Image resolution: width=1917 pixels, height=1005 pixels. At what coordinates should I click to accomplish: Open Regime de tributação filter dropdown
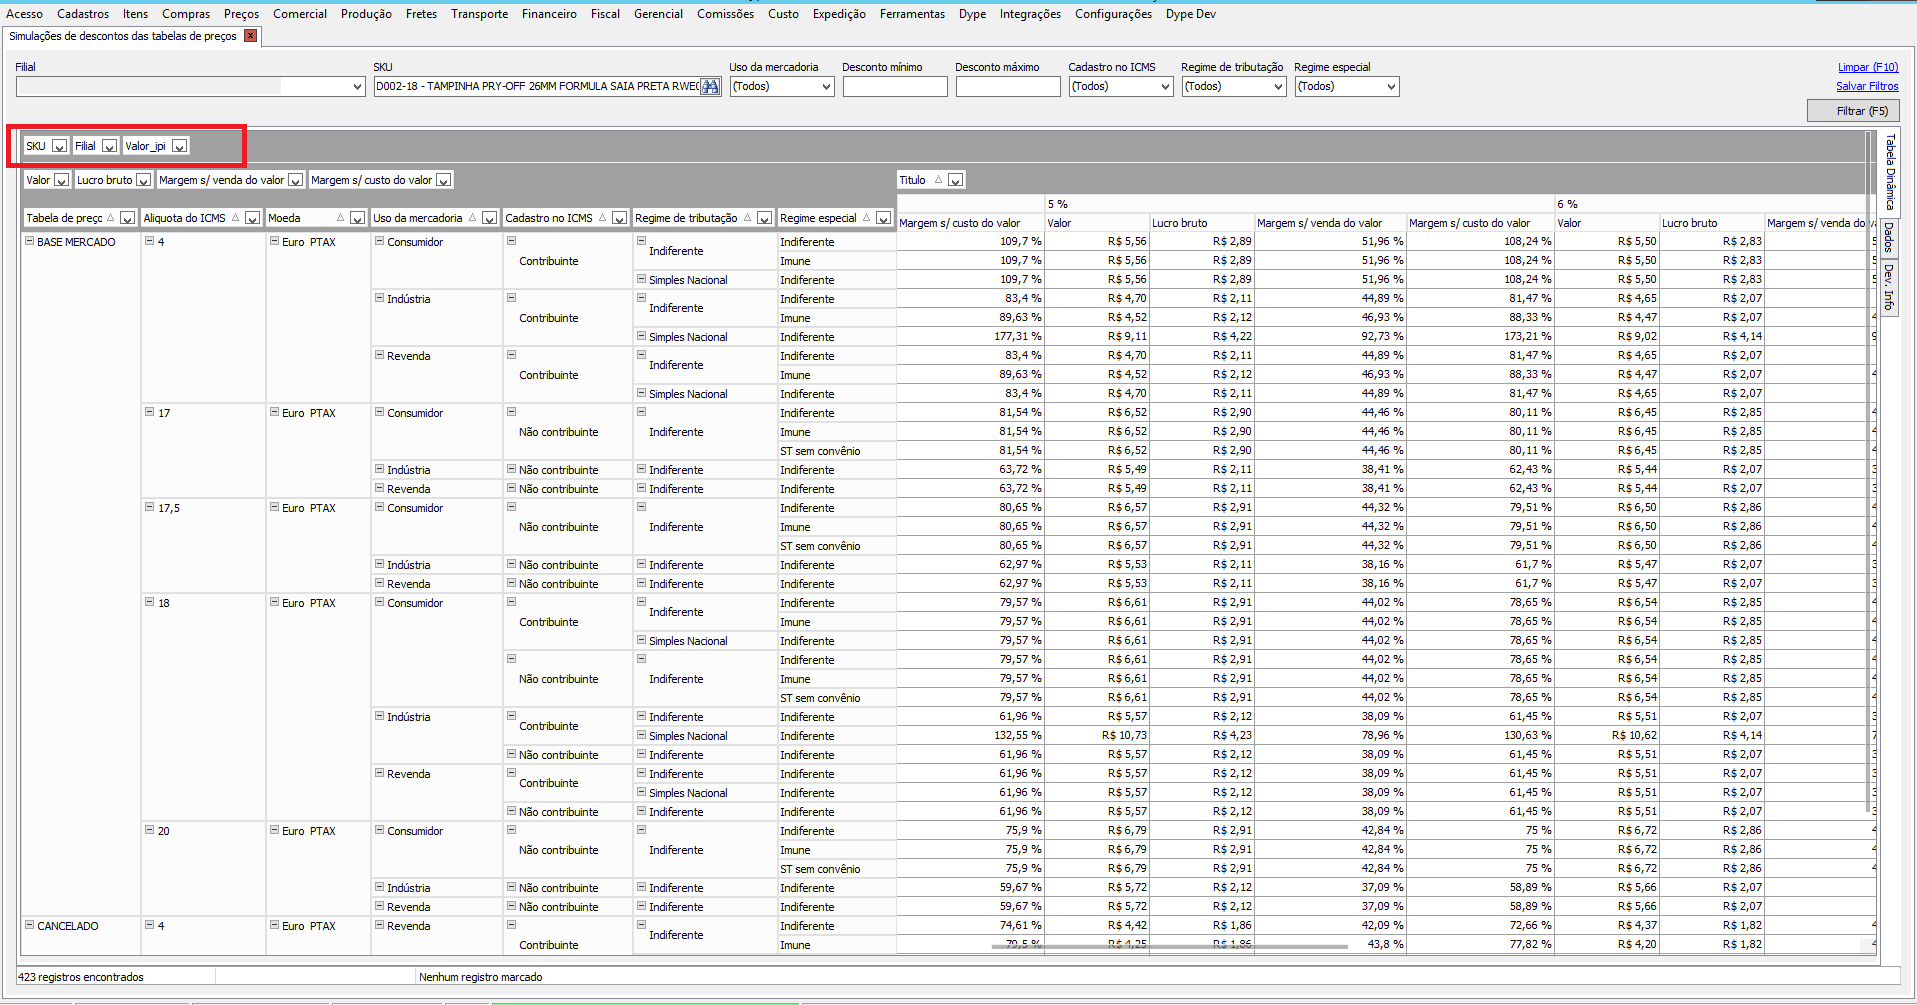[x=1234, y=87]
